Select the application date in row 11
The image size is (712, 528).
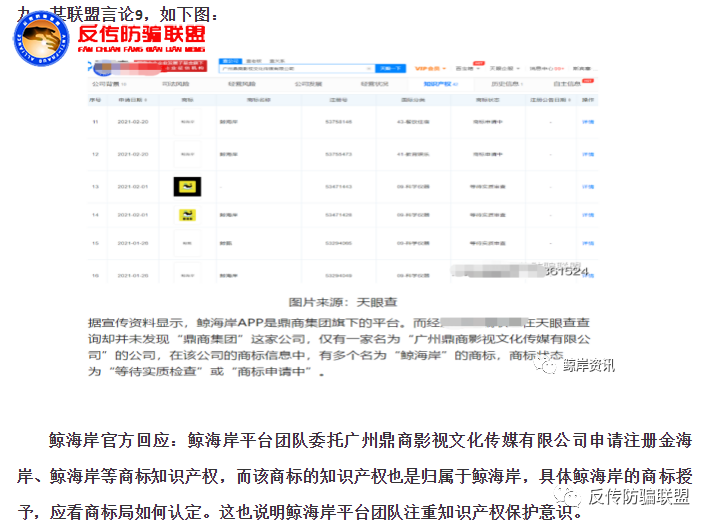click(x=133, y=122)
